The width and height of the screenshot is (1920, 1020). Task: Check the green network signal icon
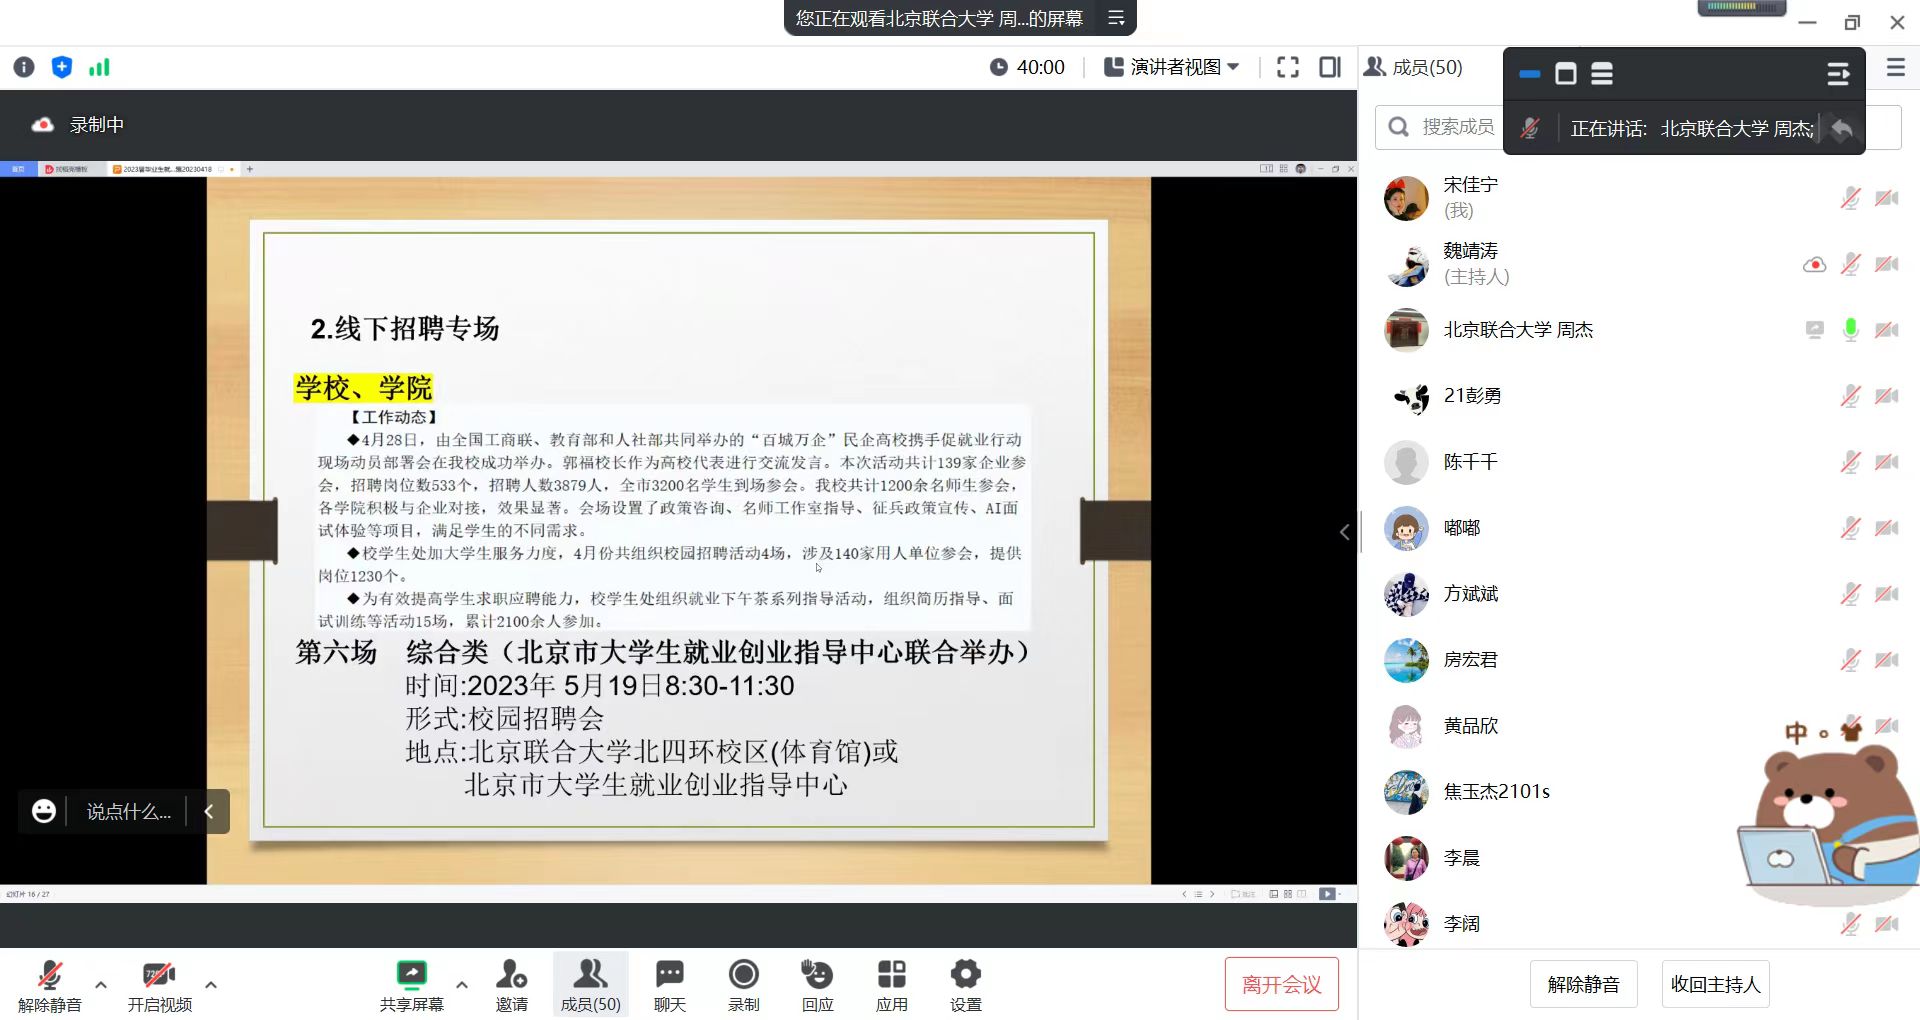(x=99, y=67)
